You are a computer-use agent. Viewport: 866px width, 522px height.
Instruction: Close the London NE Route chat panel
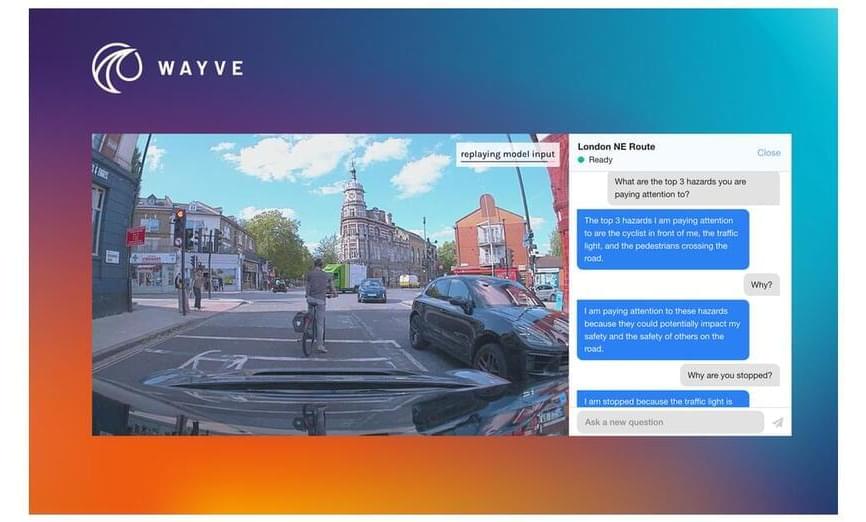point(768,153)
